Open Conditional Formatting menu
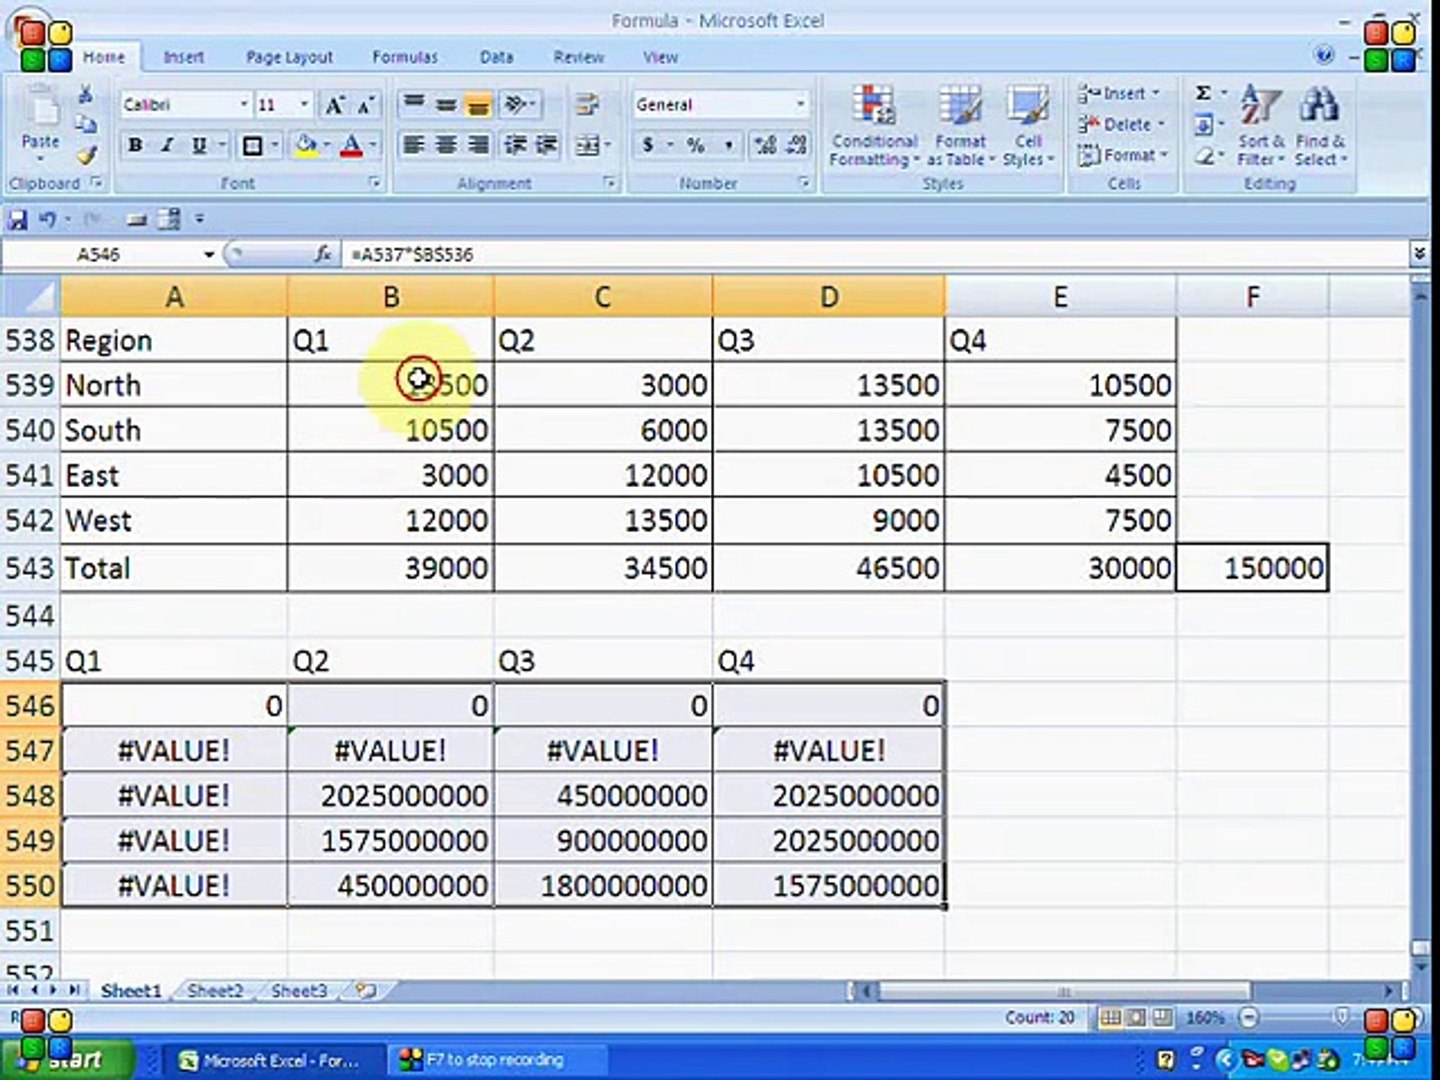The image size is (1440, 1080). [x=874, y=126]
